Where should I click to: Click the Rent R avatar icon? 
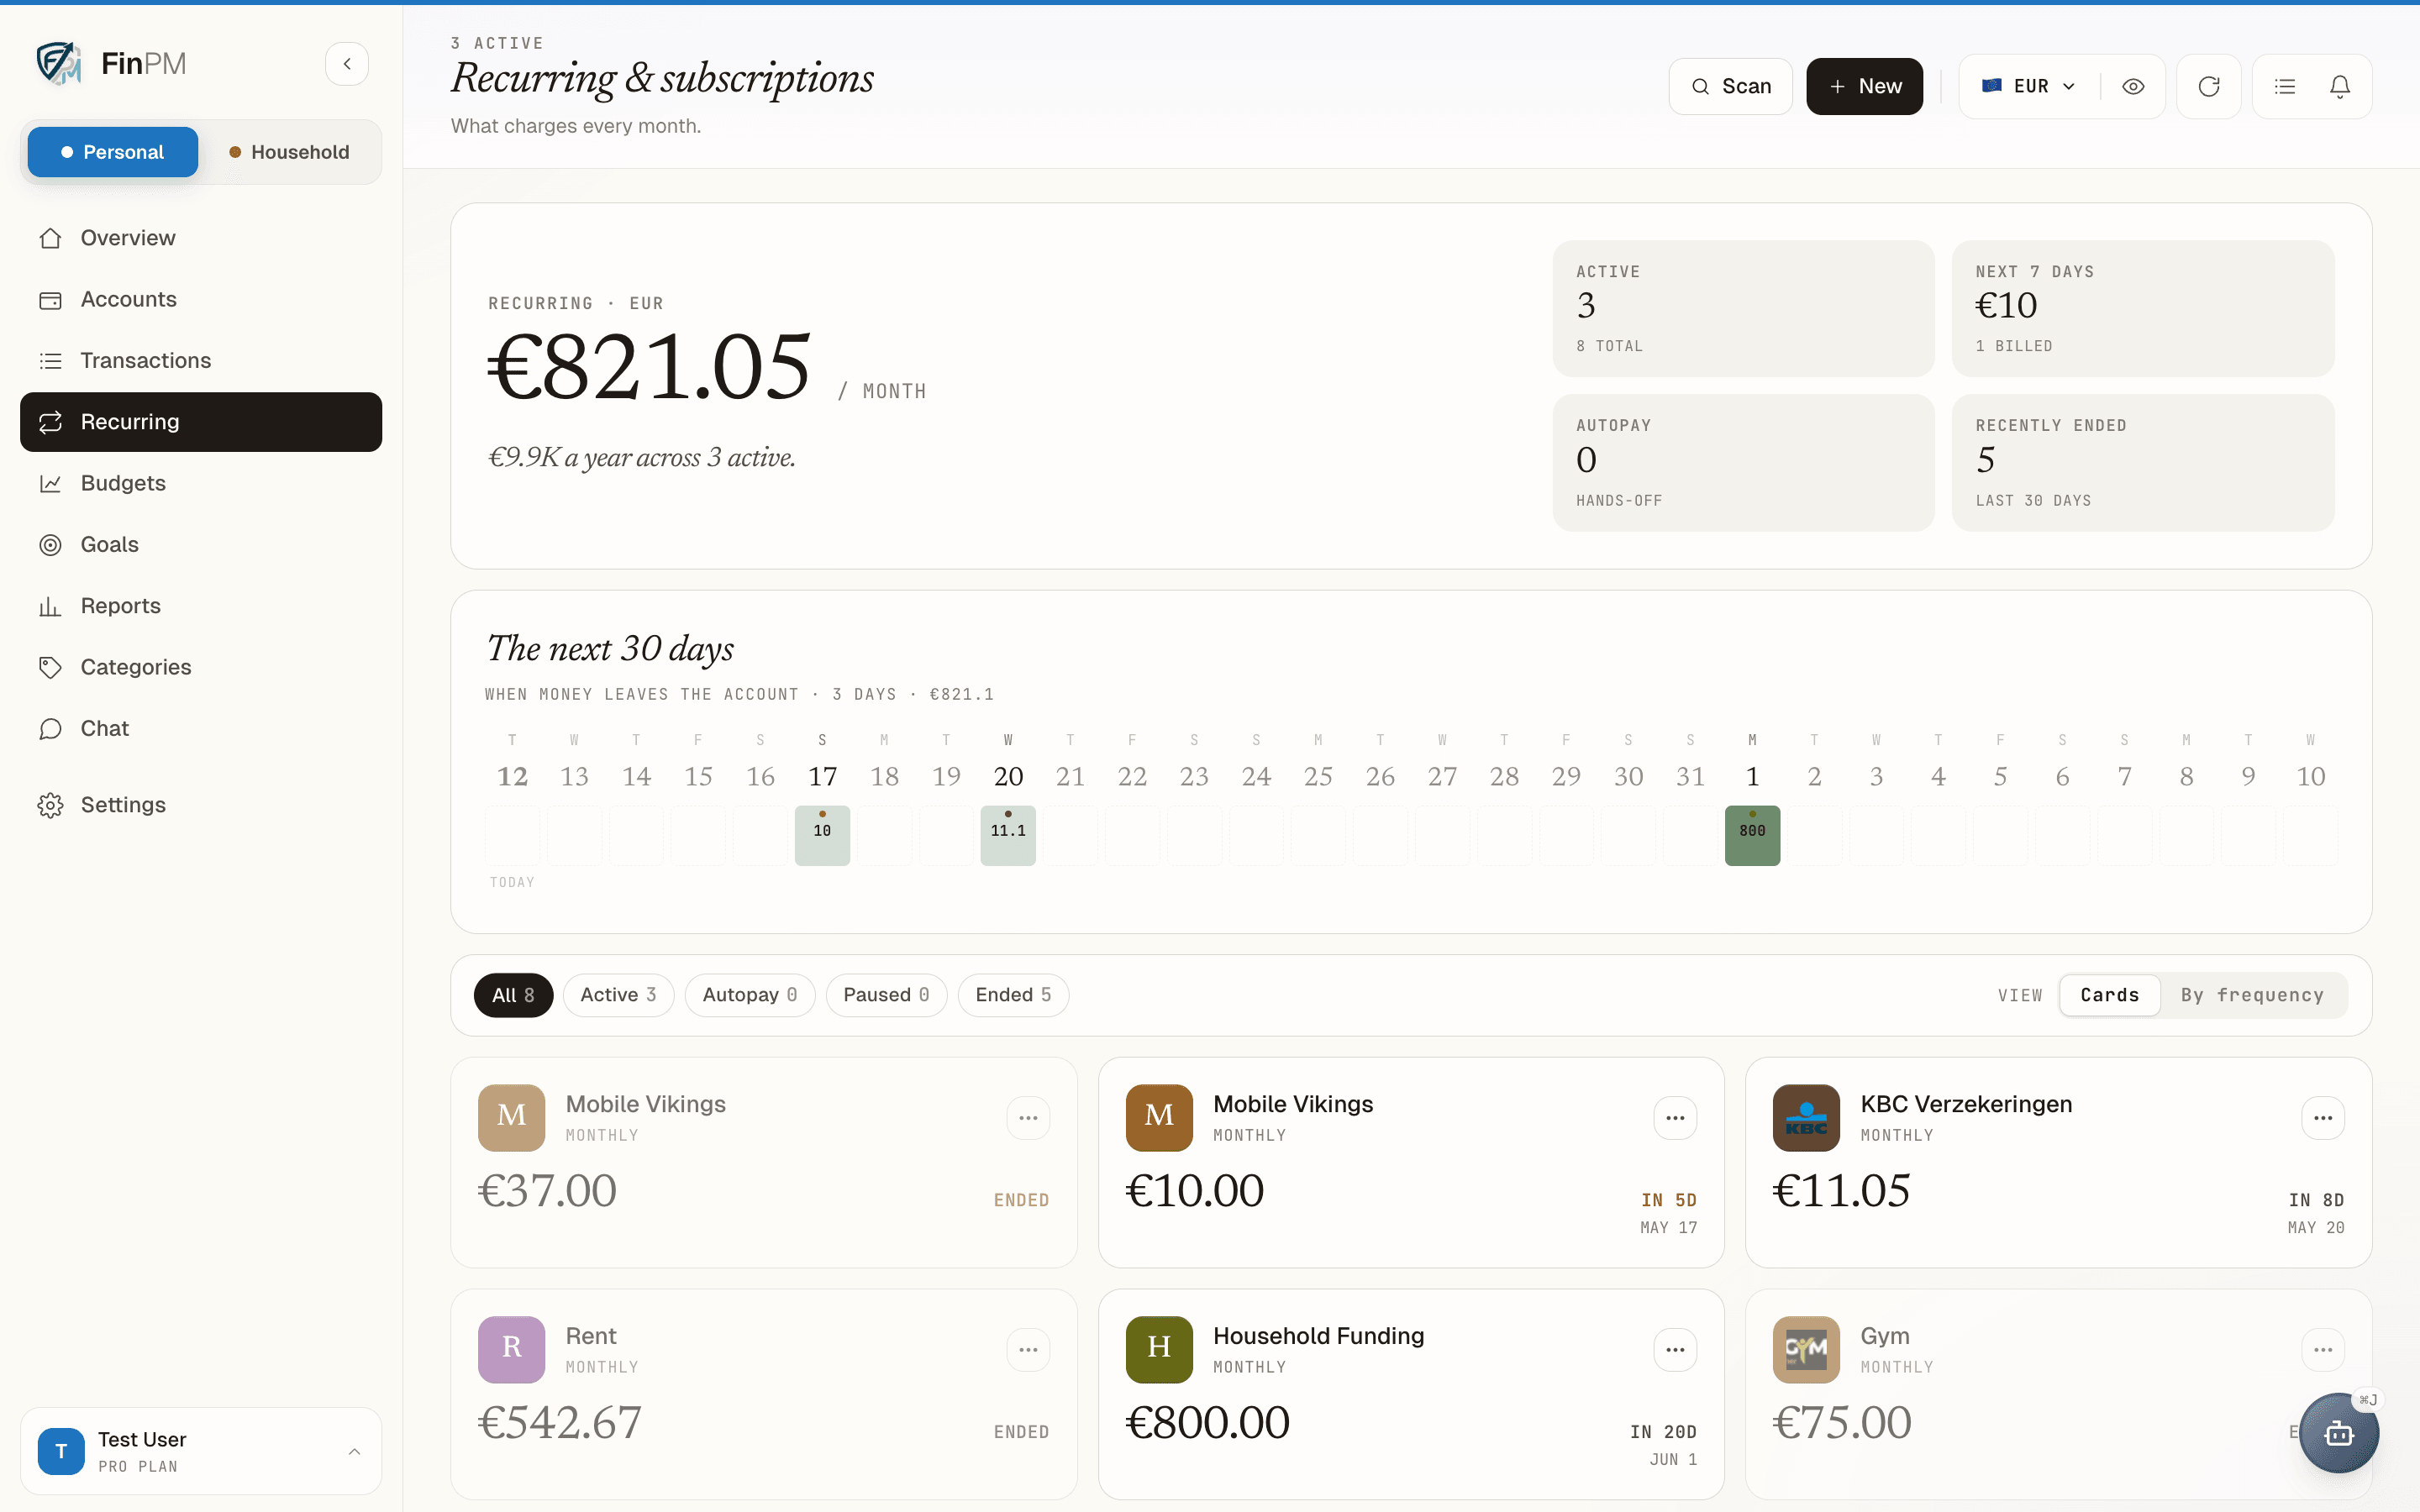pos(511,1350)
